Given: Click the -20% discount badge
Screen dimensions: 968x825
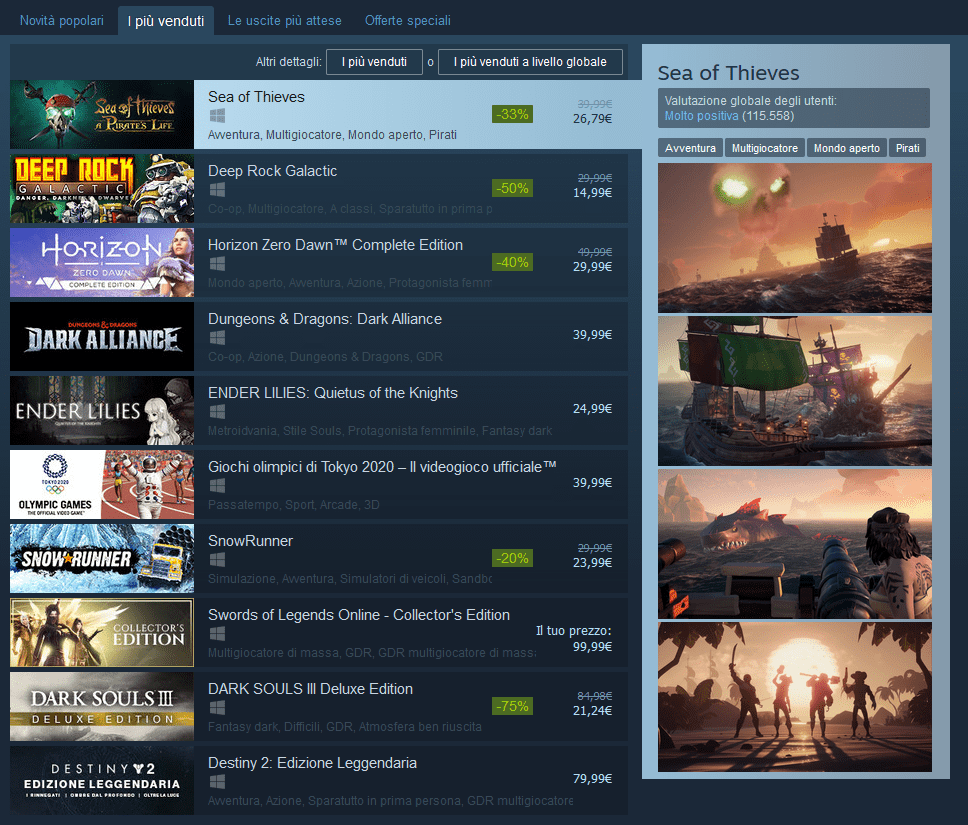Looking at the screenshot, I should [x=512, y=558].
